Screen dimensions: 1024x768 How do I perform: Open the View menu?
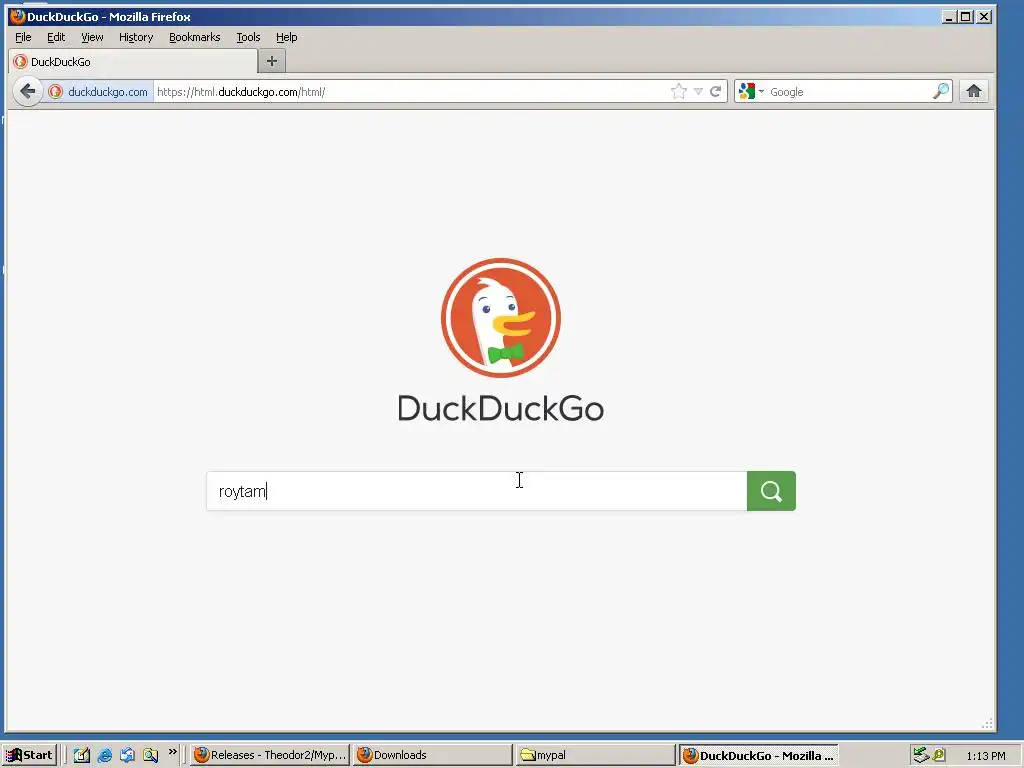92,37
